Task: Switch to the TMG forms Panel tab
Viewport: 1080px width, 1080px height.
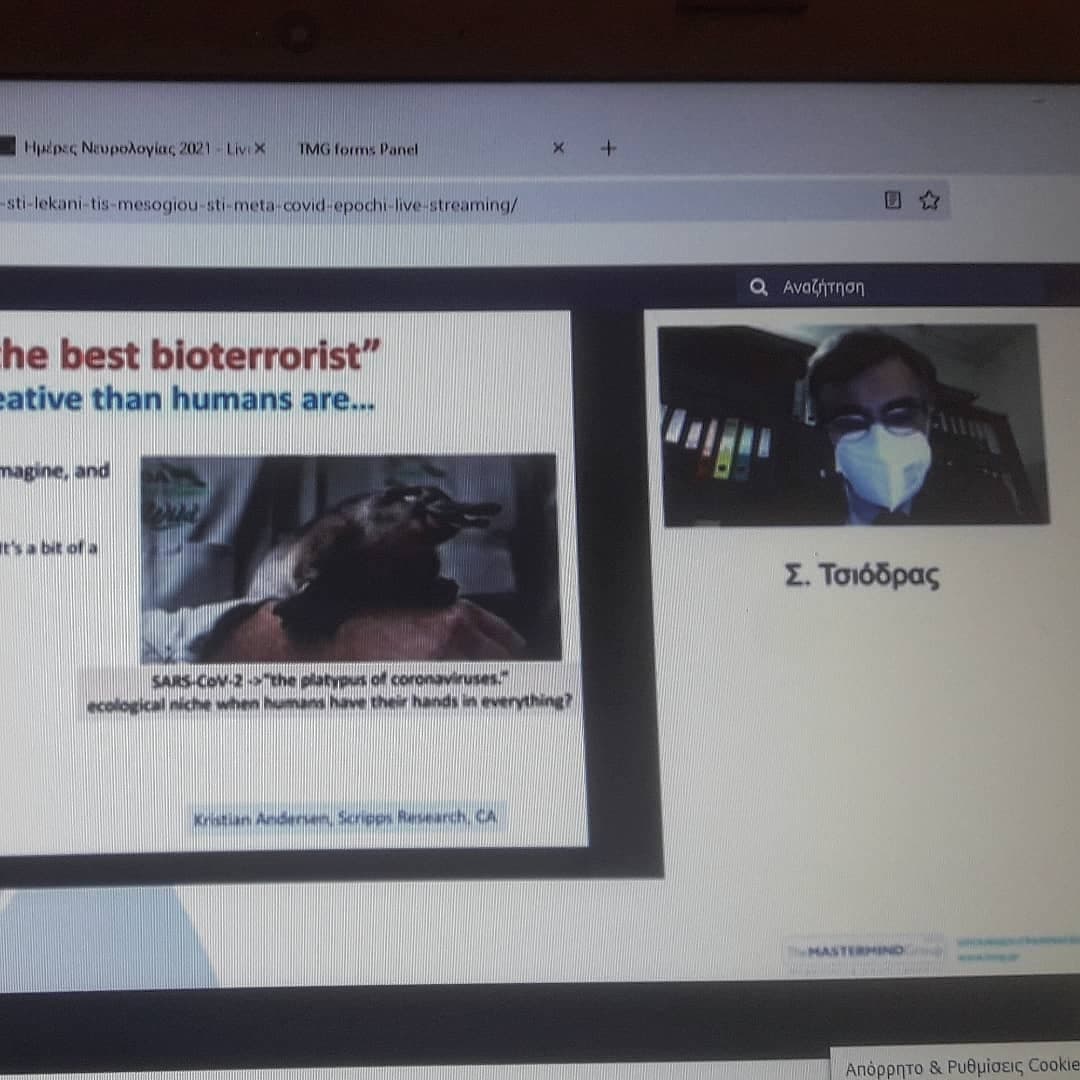Action: [x=358, y=149]
